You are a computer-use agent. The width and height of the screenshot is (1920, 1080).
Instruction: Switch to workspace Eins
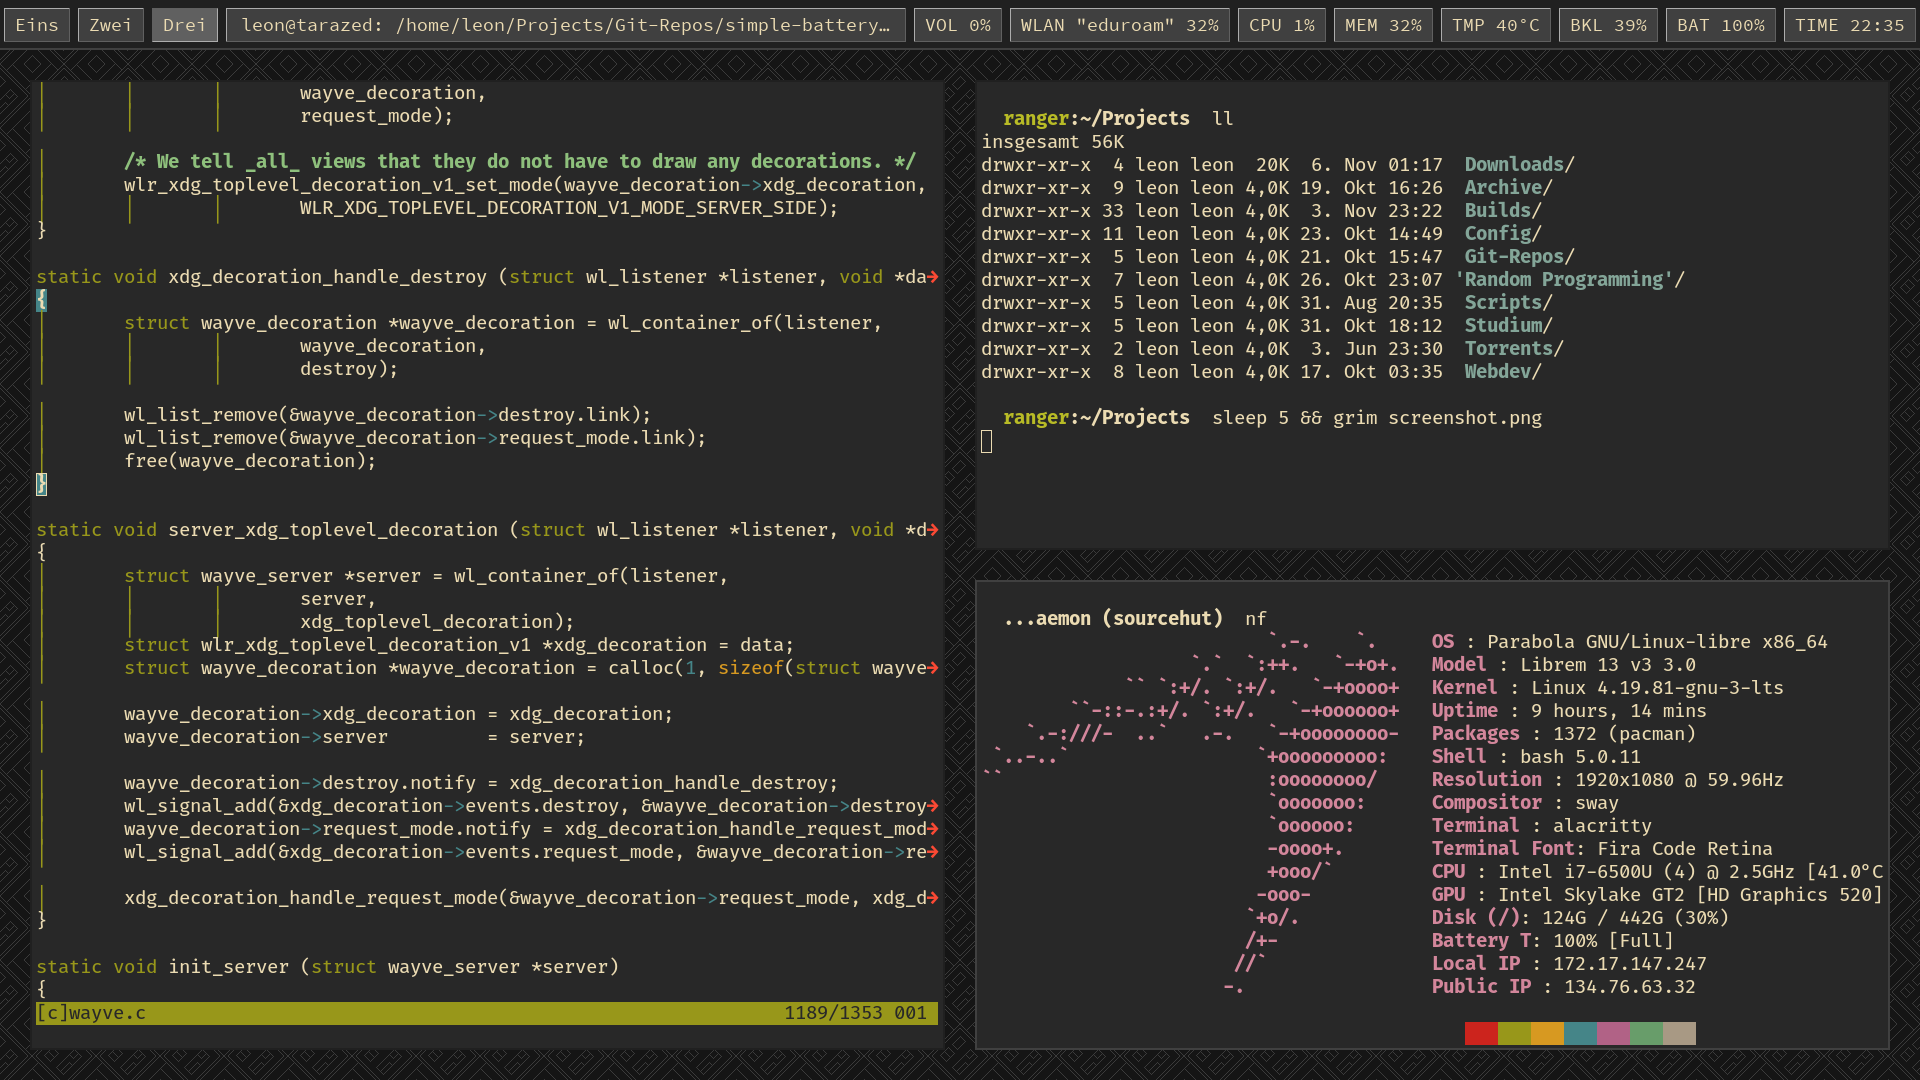(37, 25)
